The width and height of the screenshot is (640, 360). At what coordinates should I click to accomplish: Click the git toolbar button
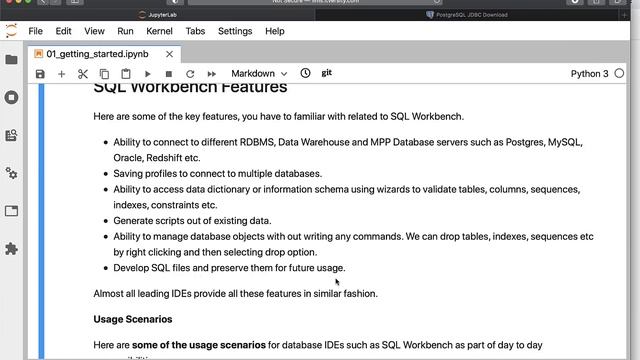327,73
